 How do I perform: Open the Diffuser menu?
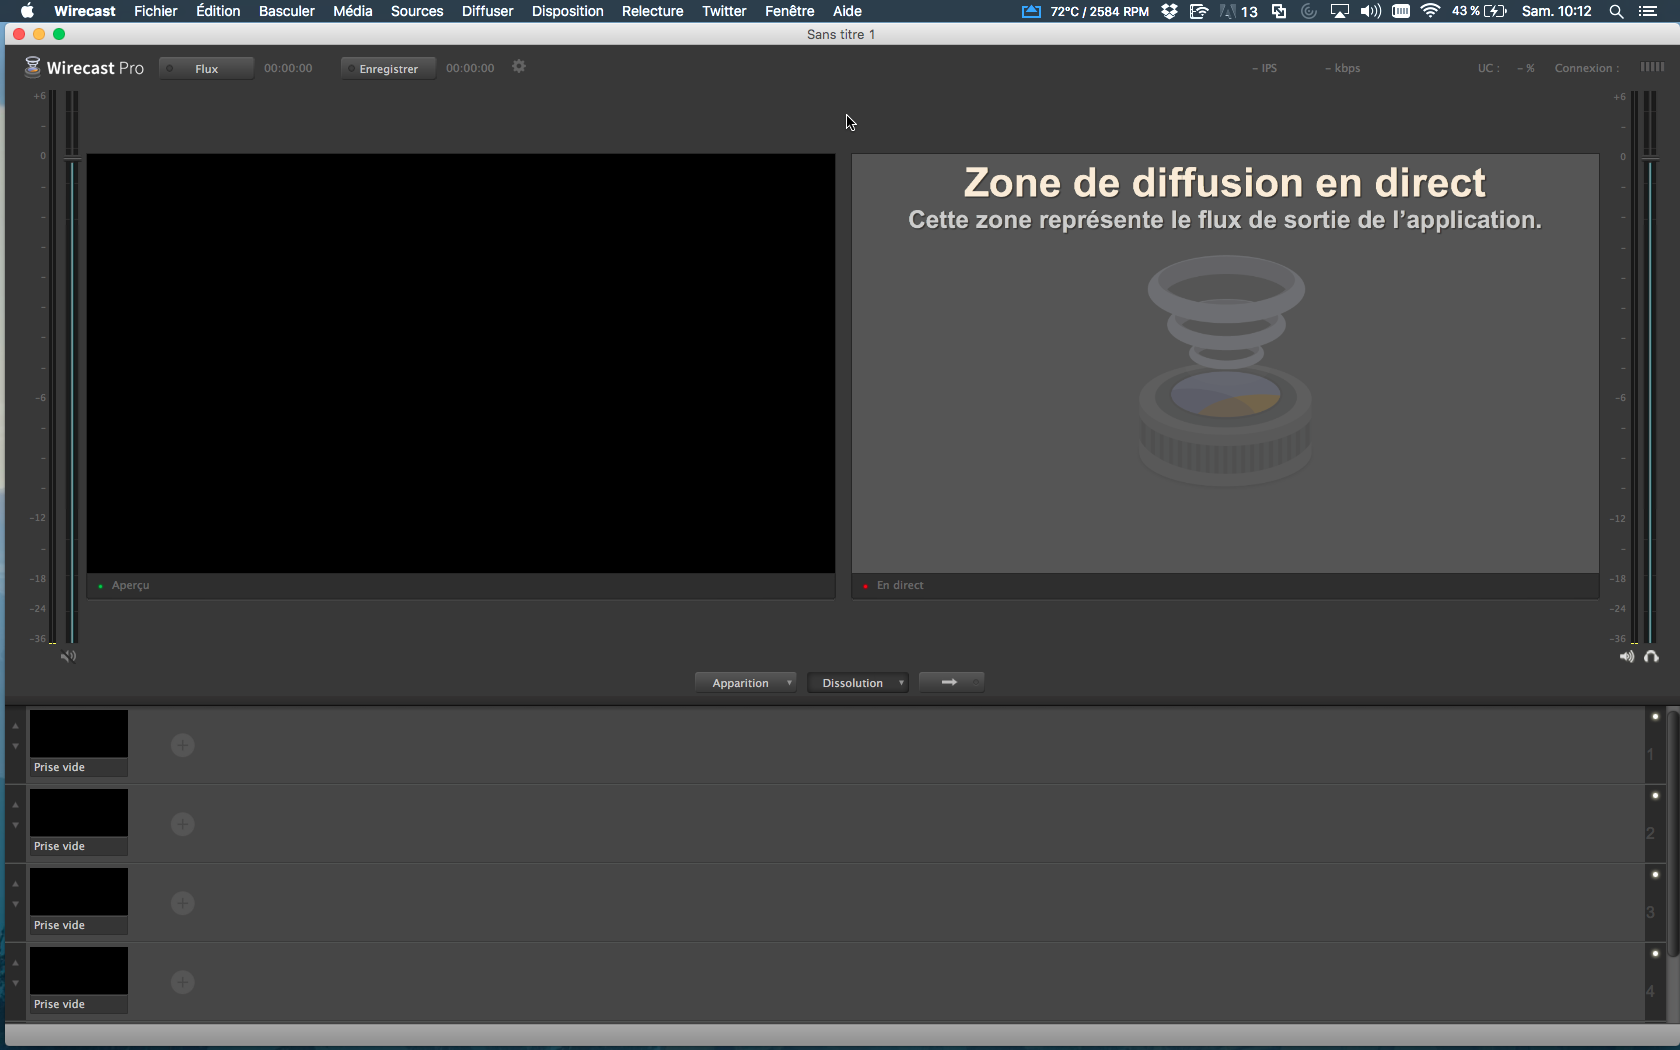click(x=487, y=11)
